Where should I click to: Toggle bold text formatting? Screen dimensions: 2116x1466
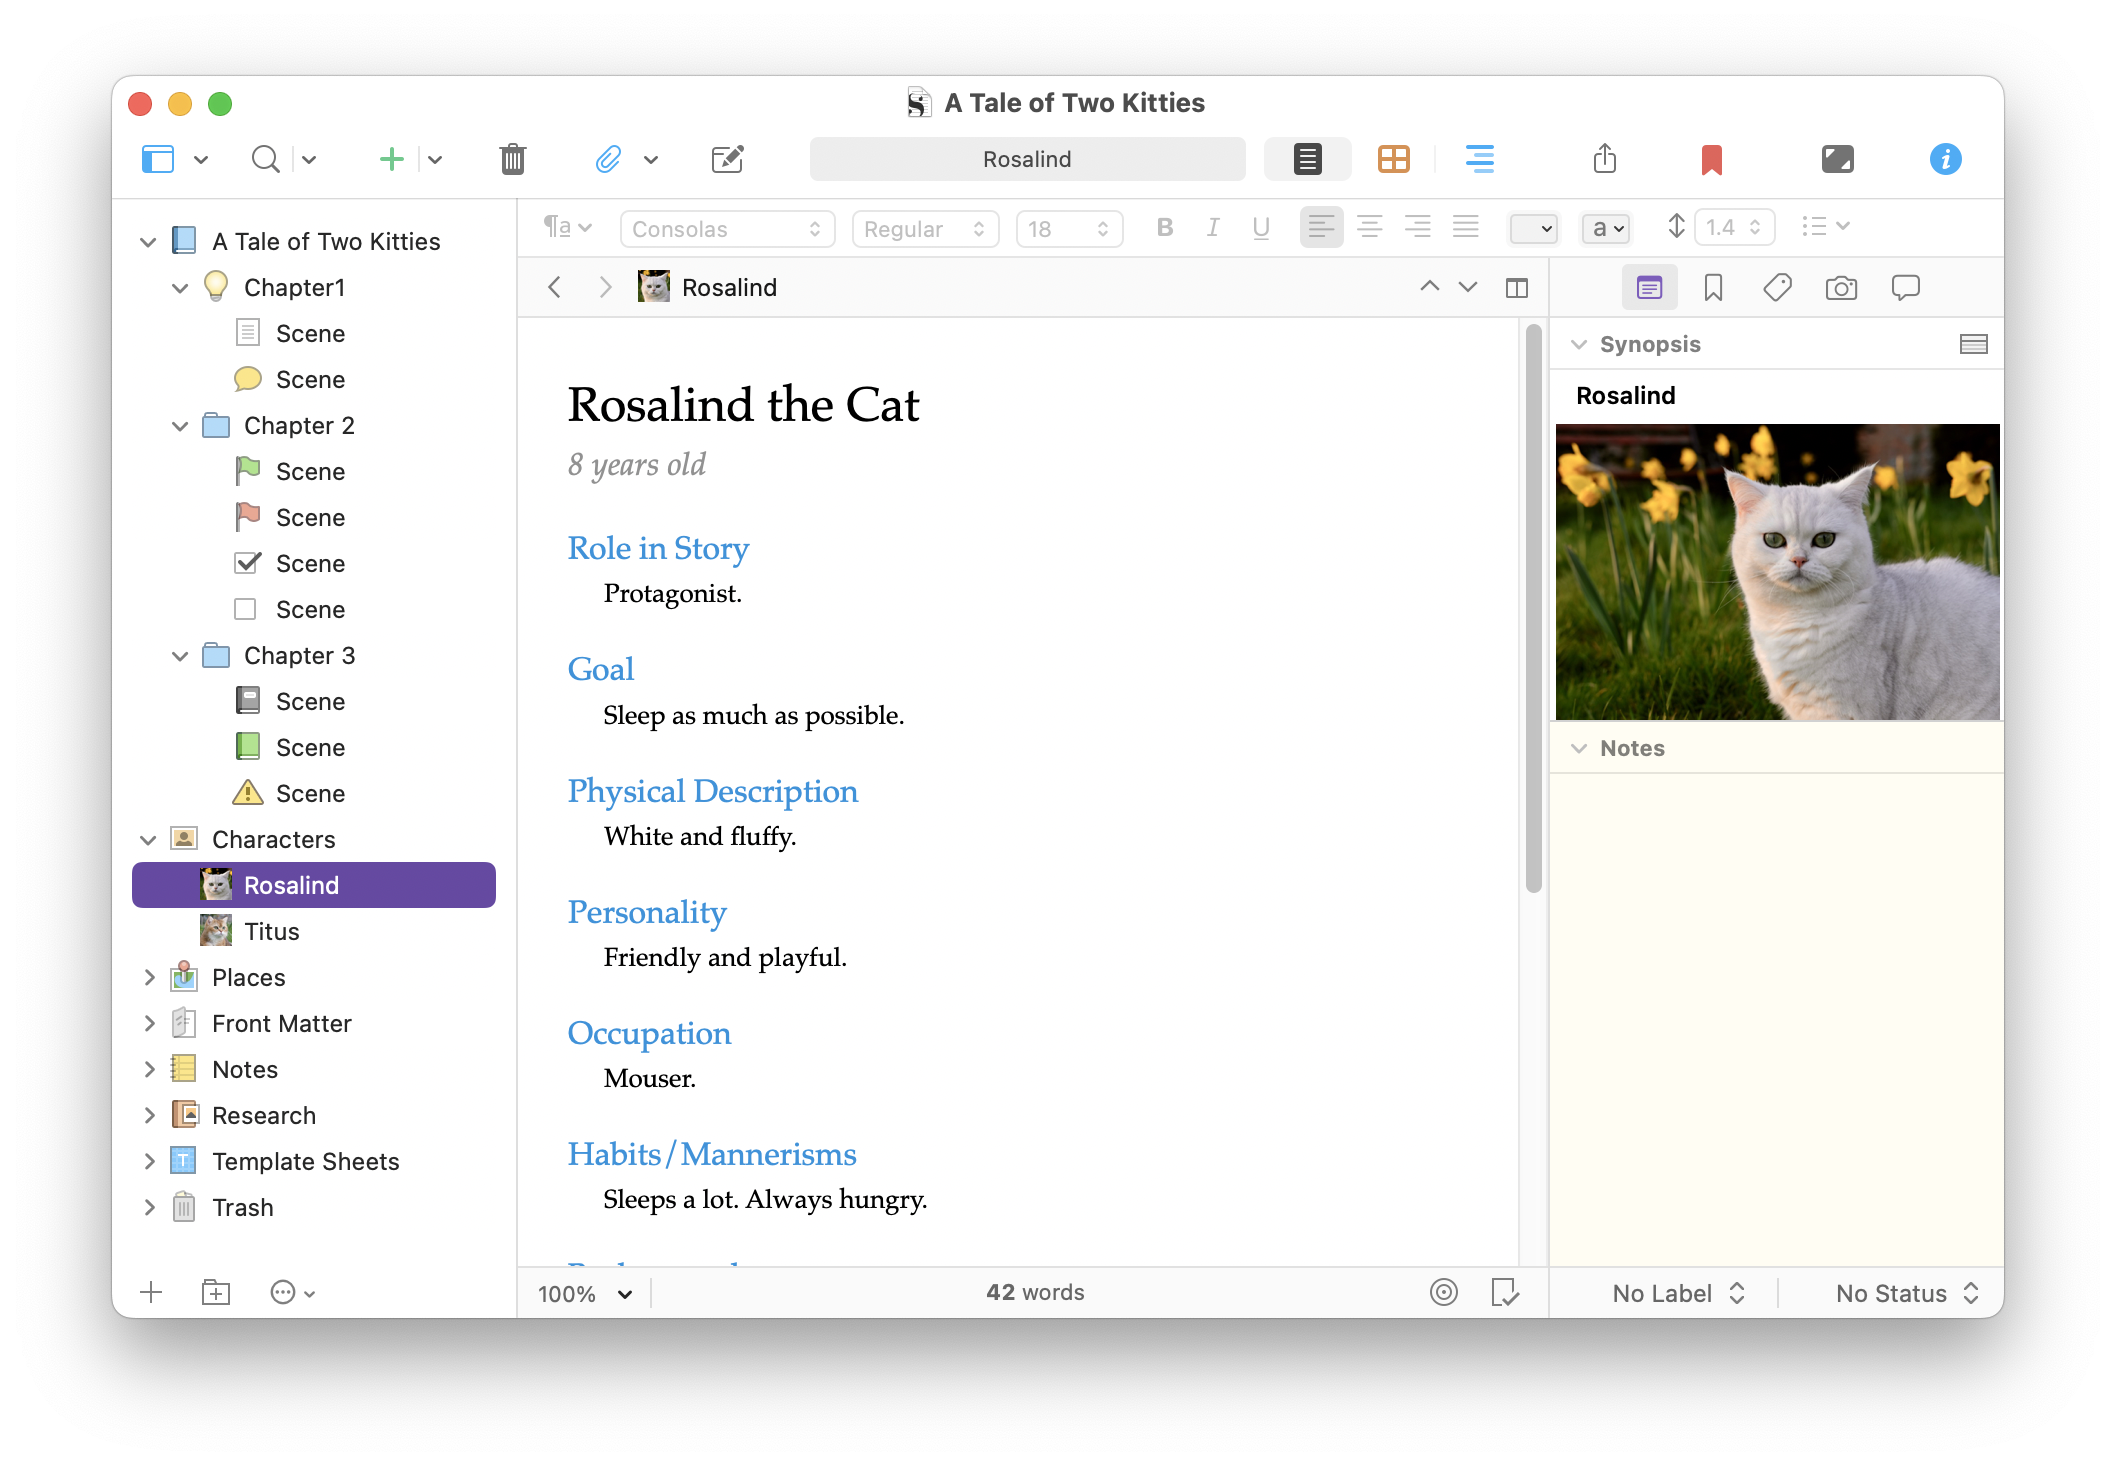click(x=1164, y=228)
